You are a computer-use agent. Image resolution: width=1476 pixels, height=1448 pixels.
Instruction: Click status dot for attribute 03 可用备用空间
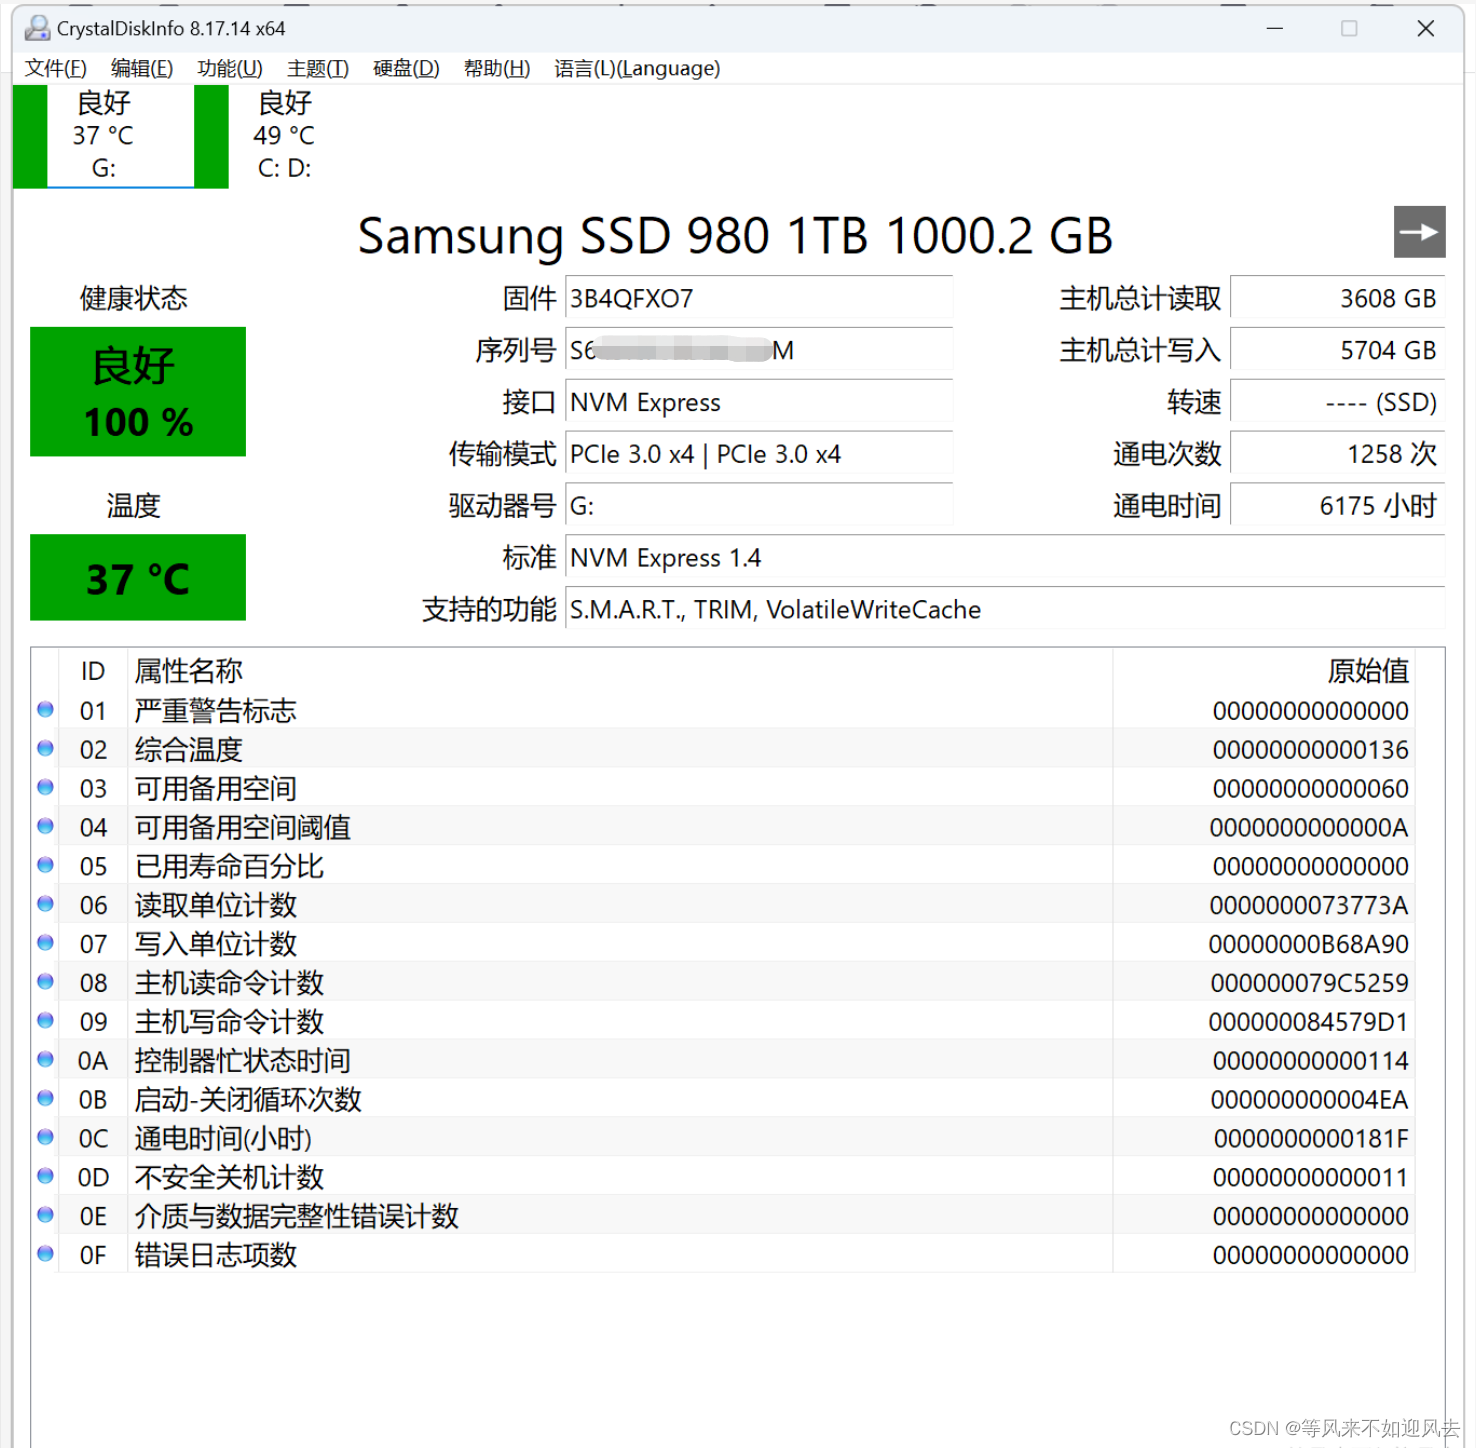(45, 788)
